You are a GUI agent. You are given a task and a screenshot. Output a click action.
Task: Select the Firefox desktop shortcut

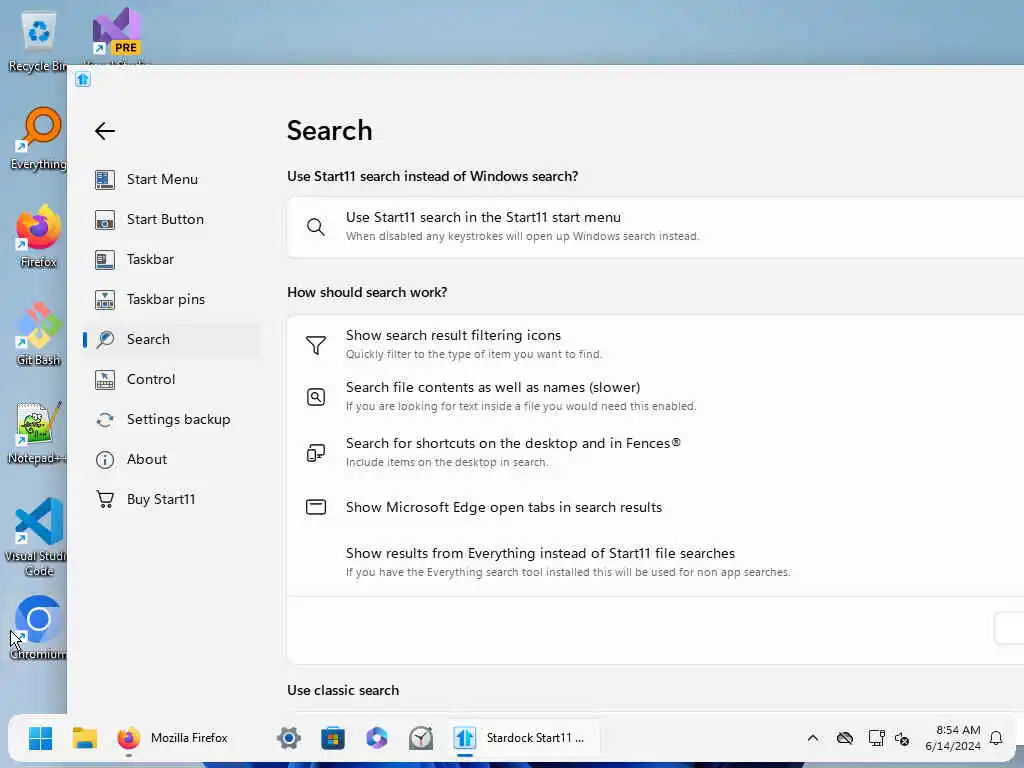[x=38, y=236]
